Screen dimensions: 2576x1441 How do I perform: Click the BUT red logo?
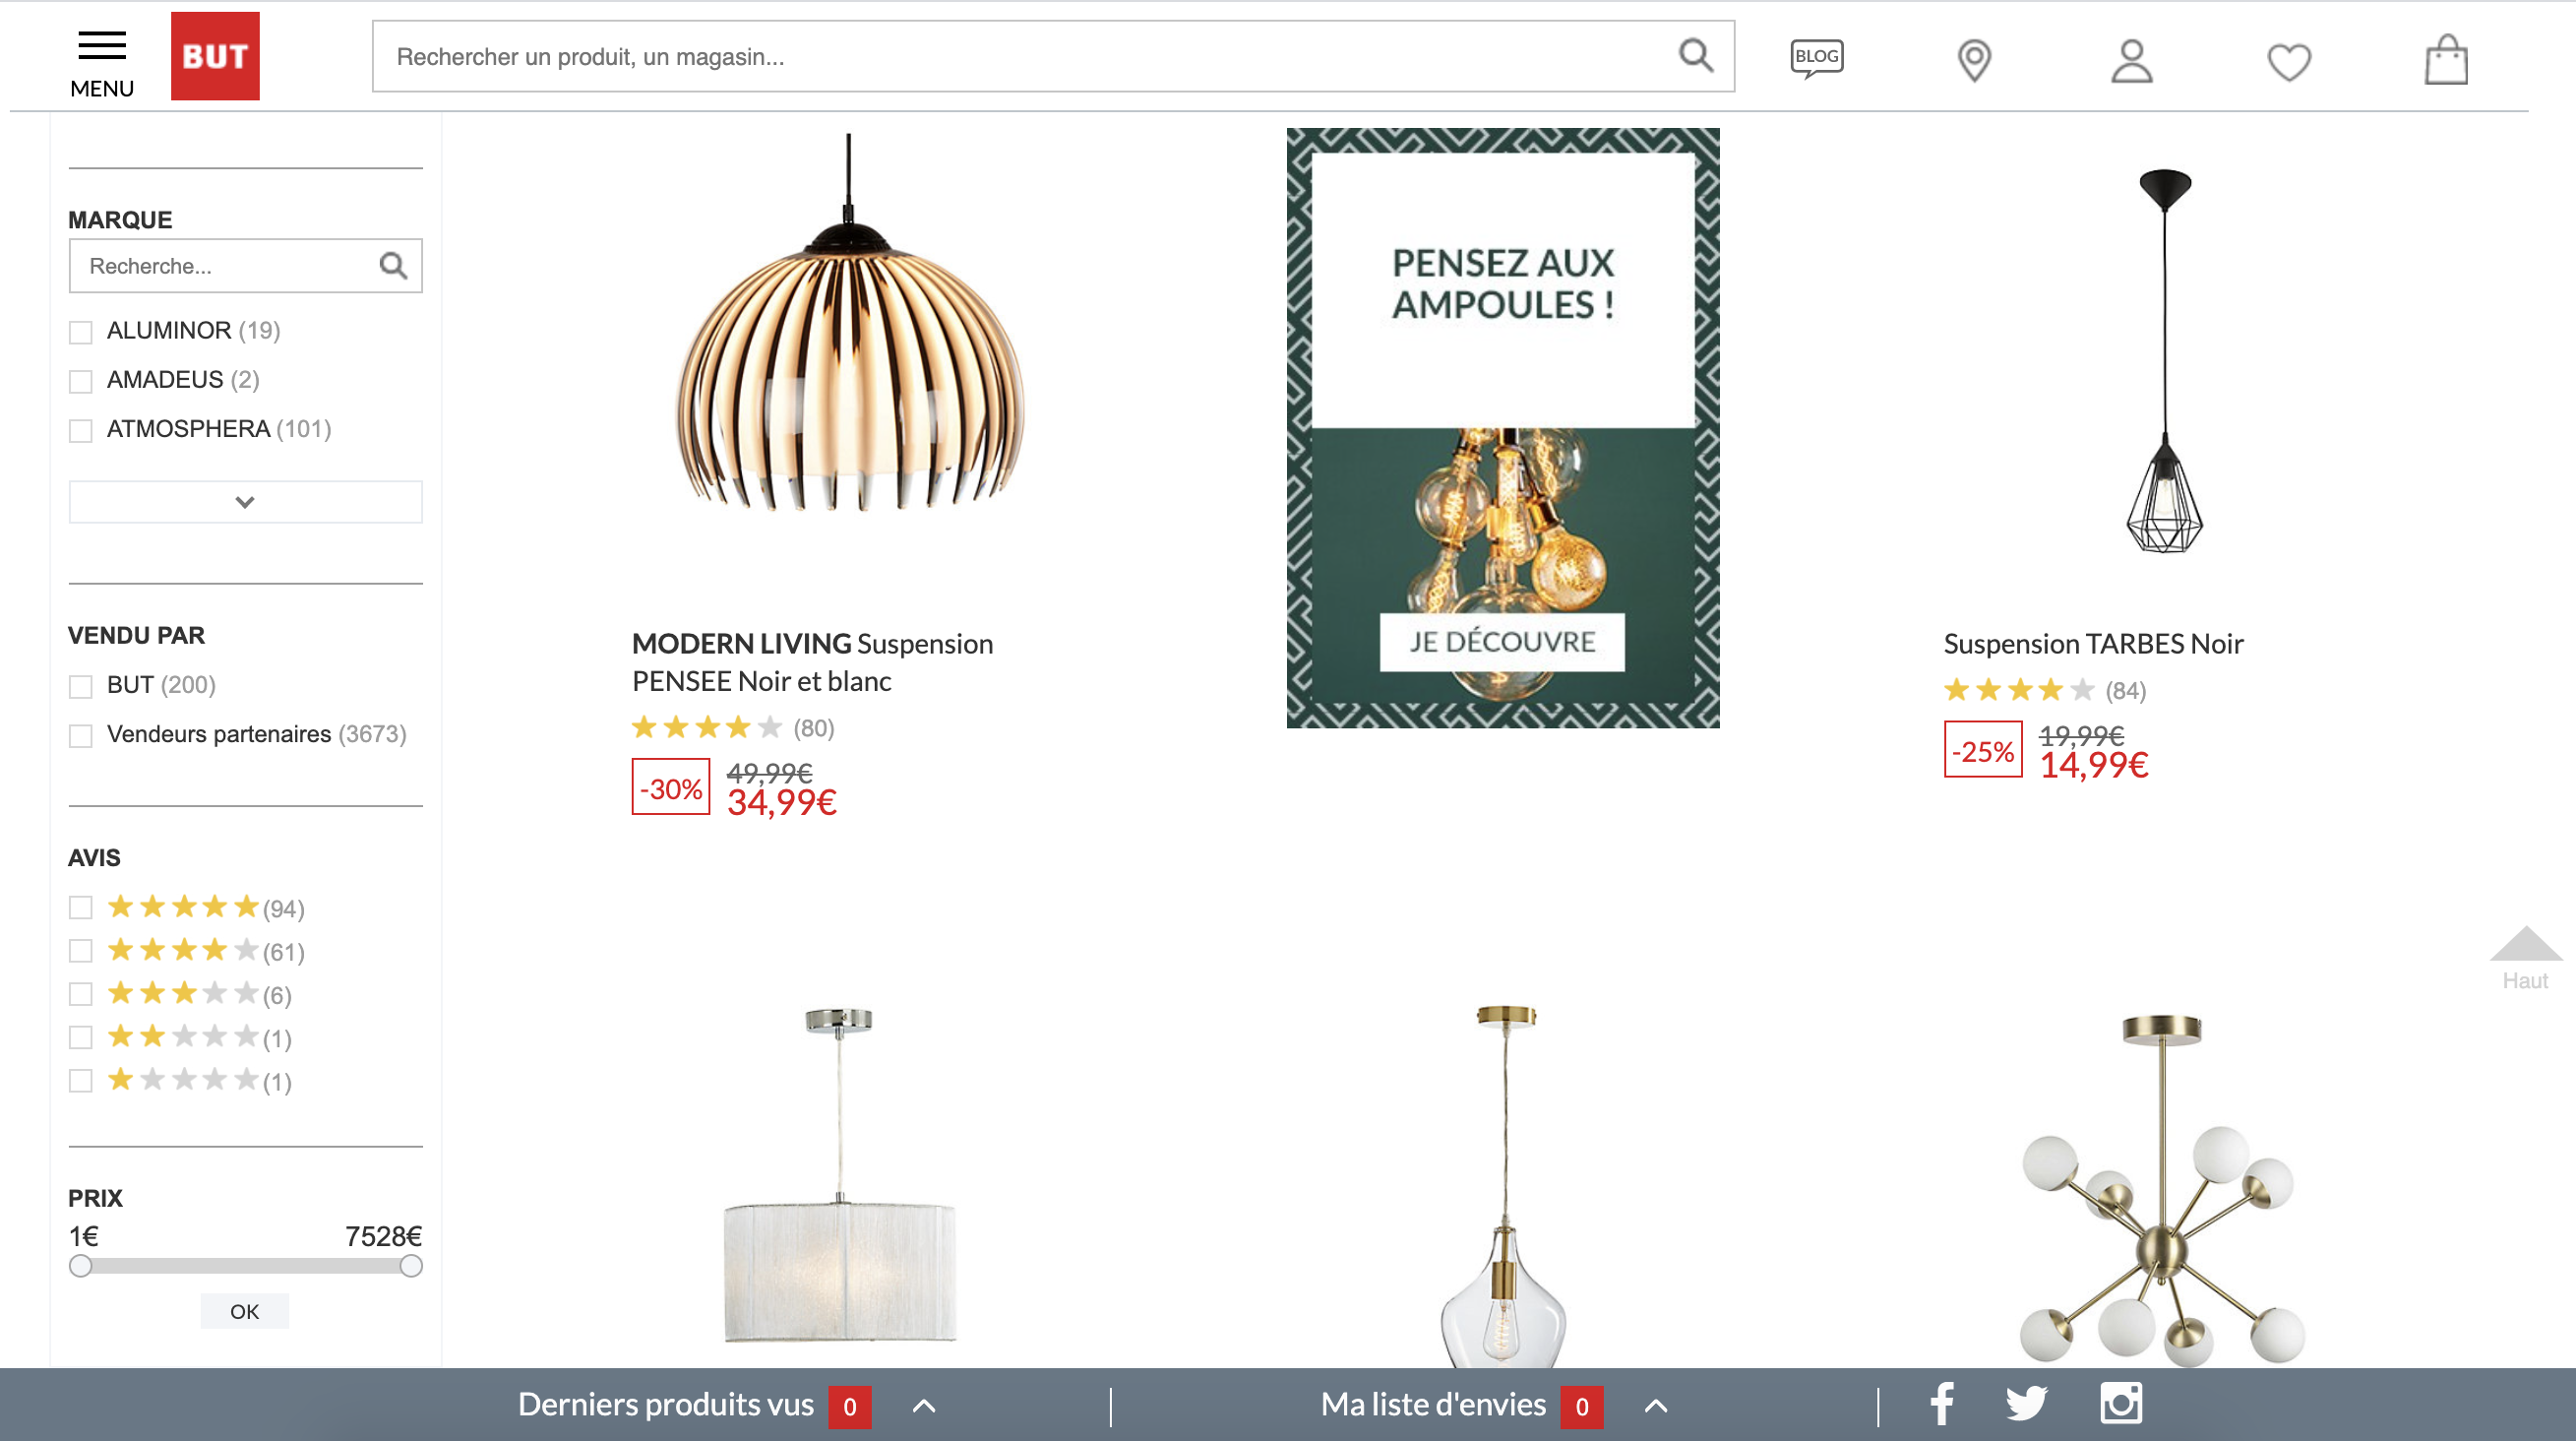pyautogui.click(x=215, y=56)
